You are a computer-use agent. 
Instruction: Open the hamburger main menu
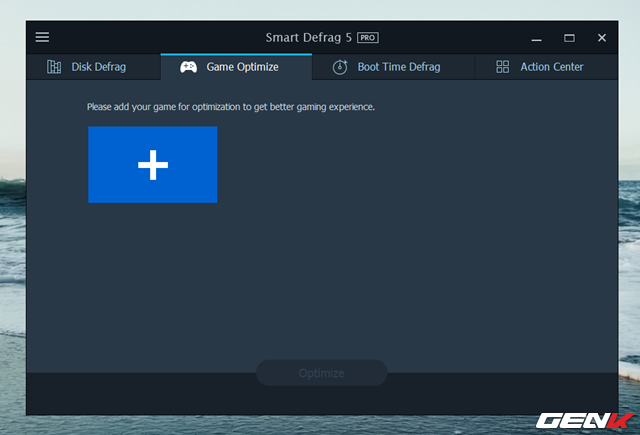point(42,37)
